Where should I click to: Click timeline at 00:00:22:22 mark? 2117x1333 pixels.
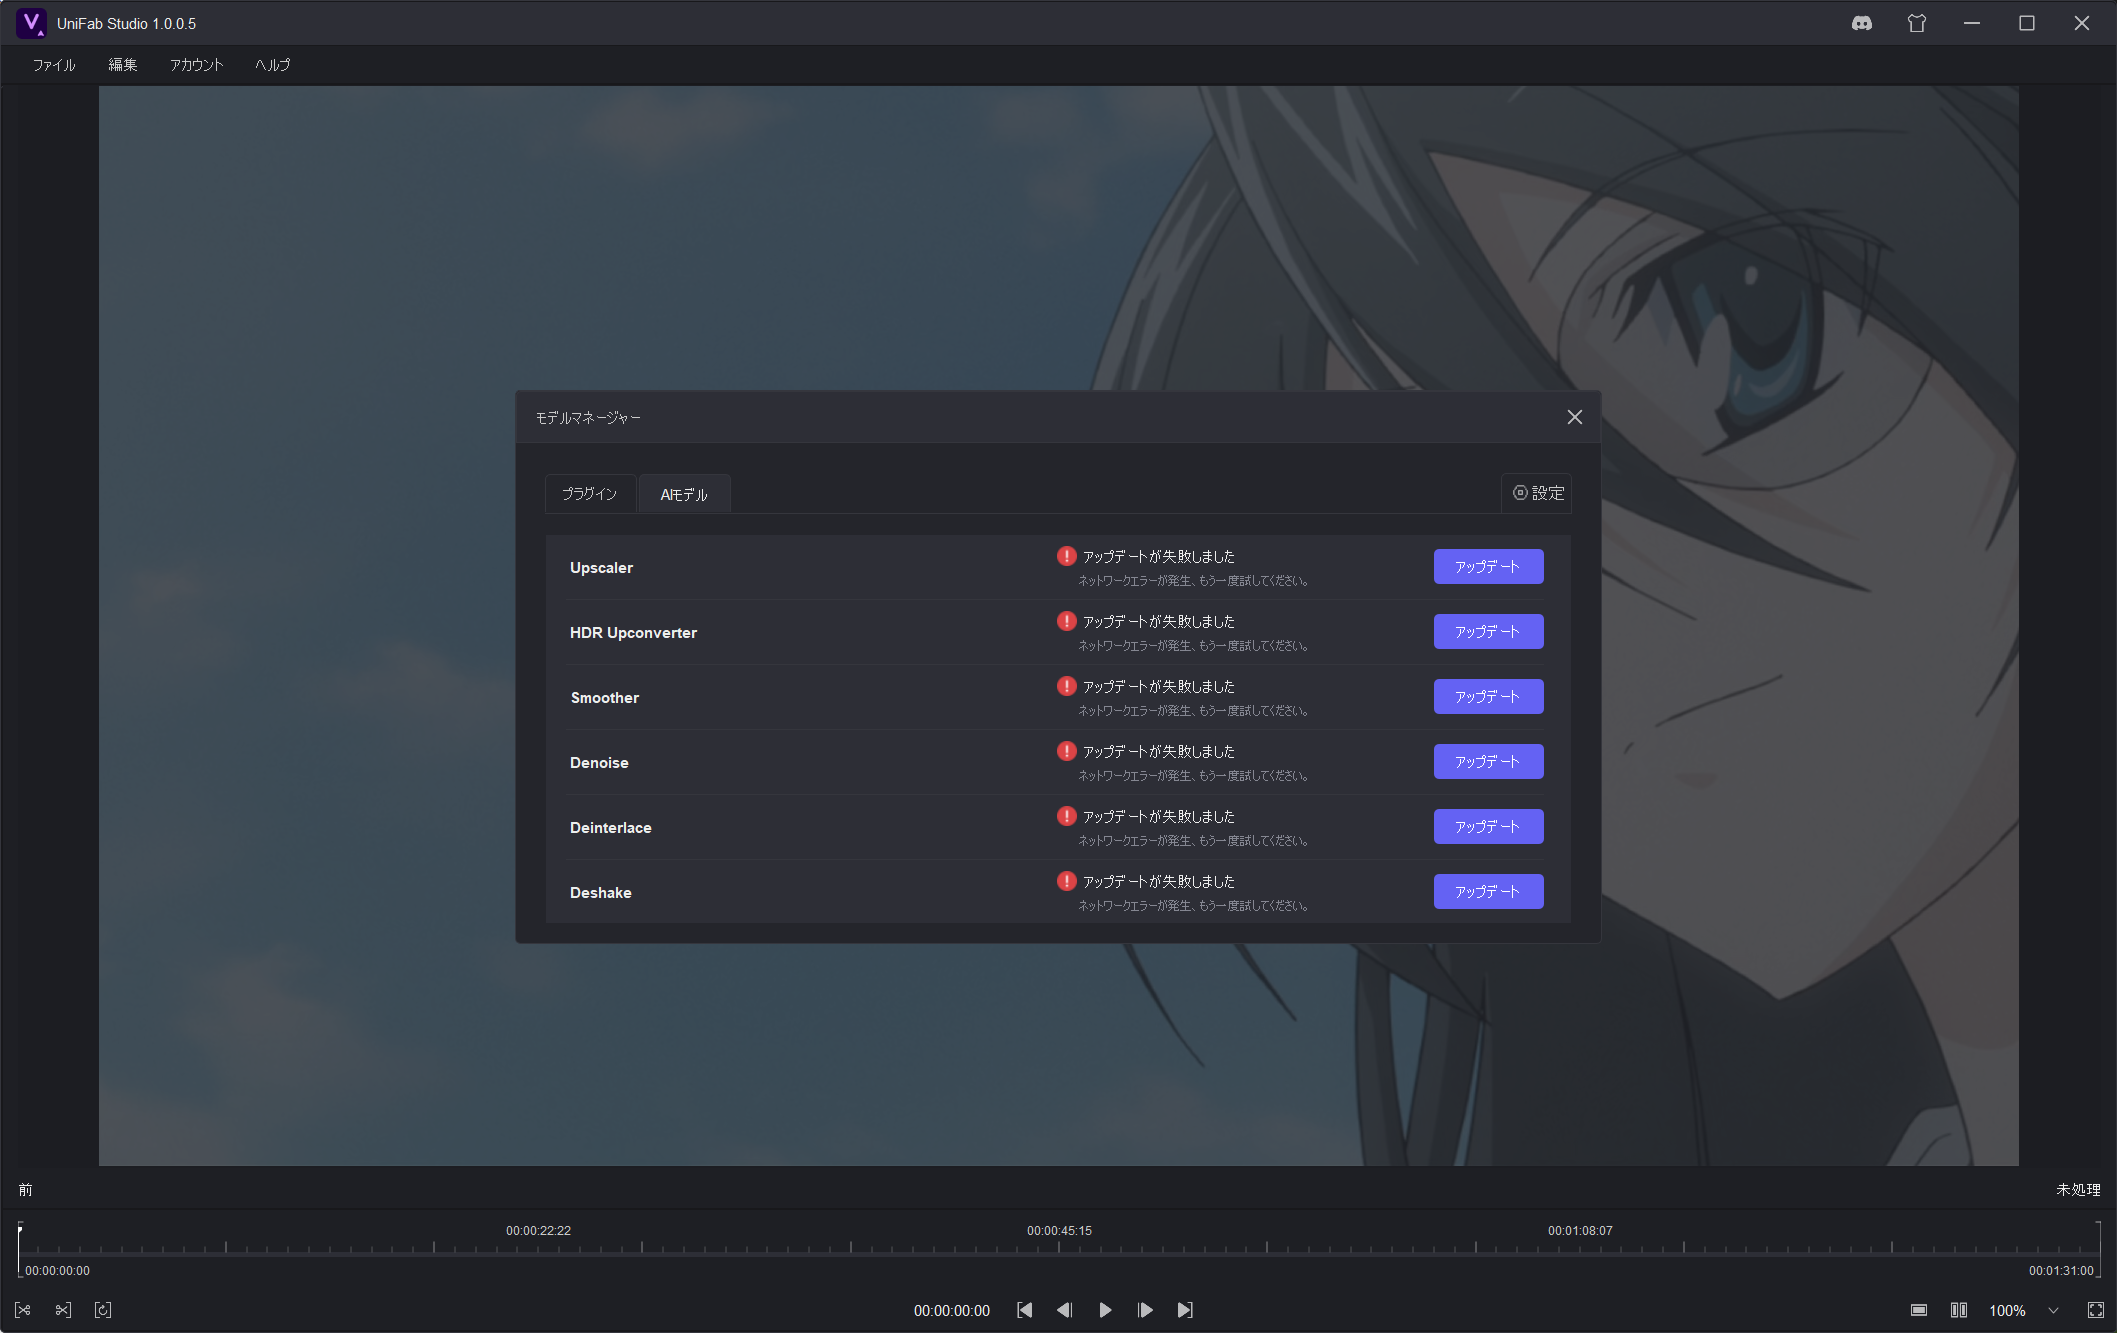coord(538,1231)
